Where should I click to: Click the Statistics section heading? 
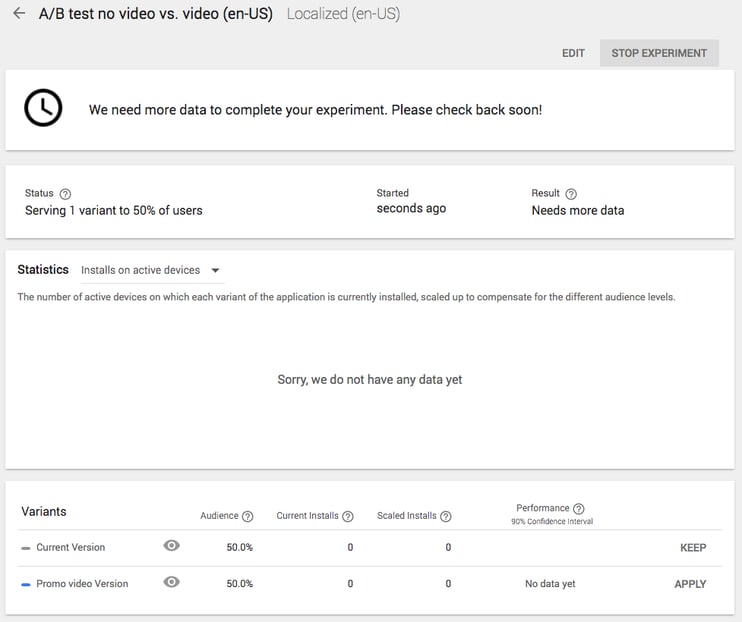[x=43, y=269]
